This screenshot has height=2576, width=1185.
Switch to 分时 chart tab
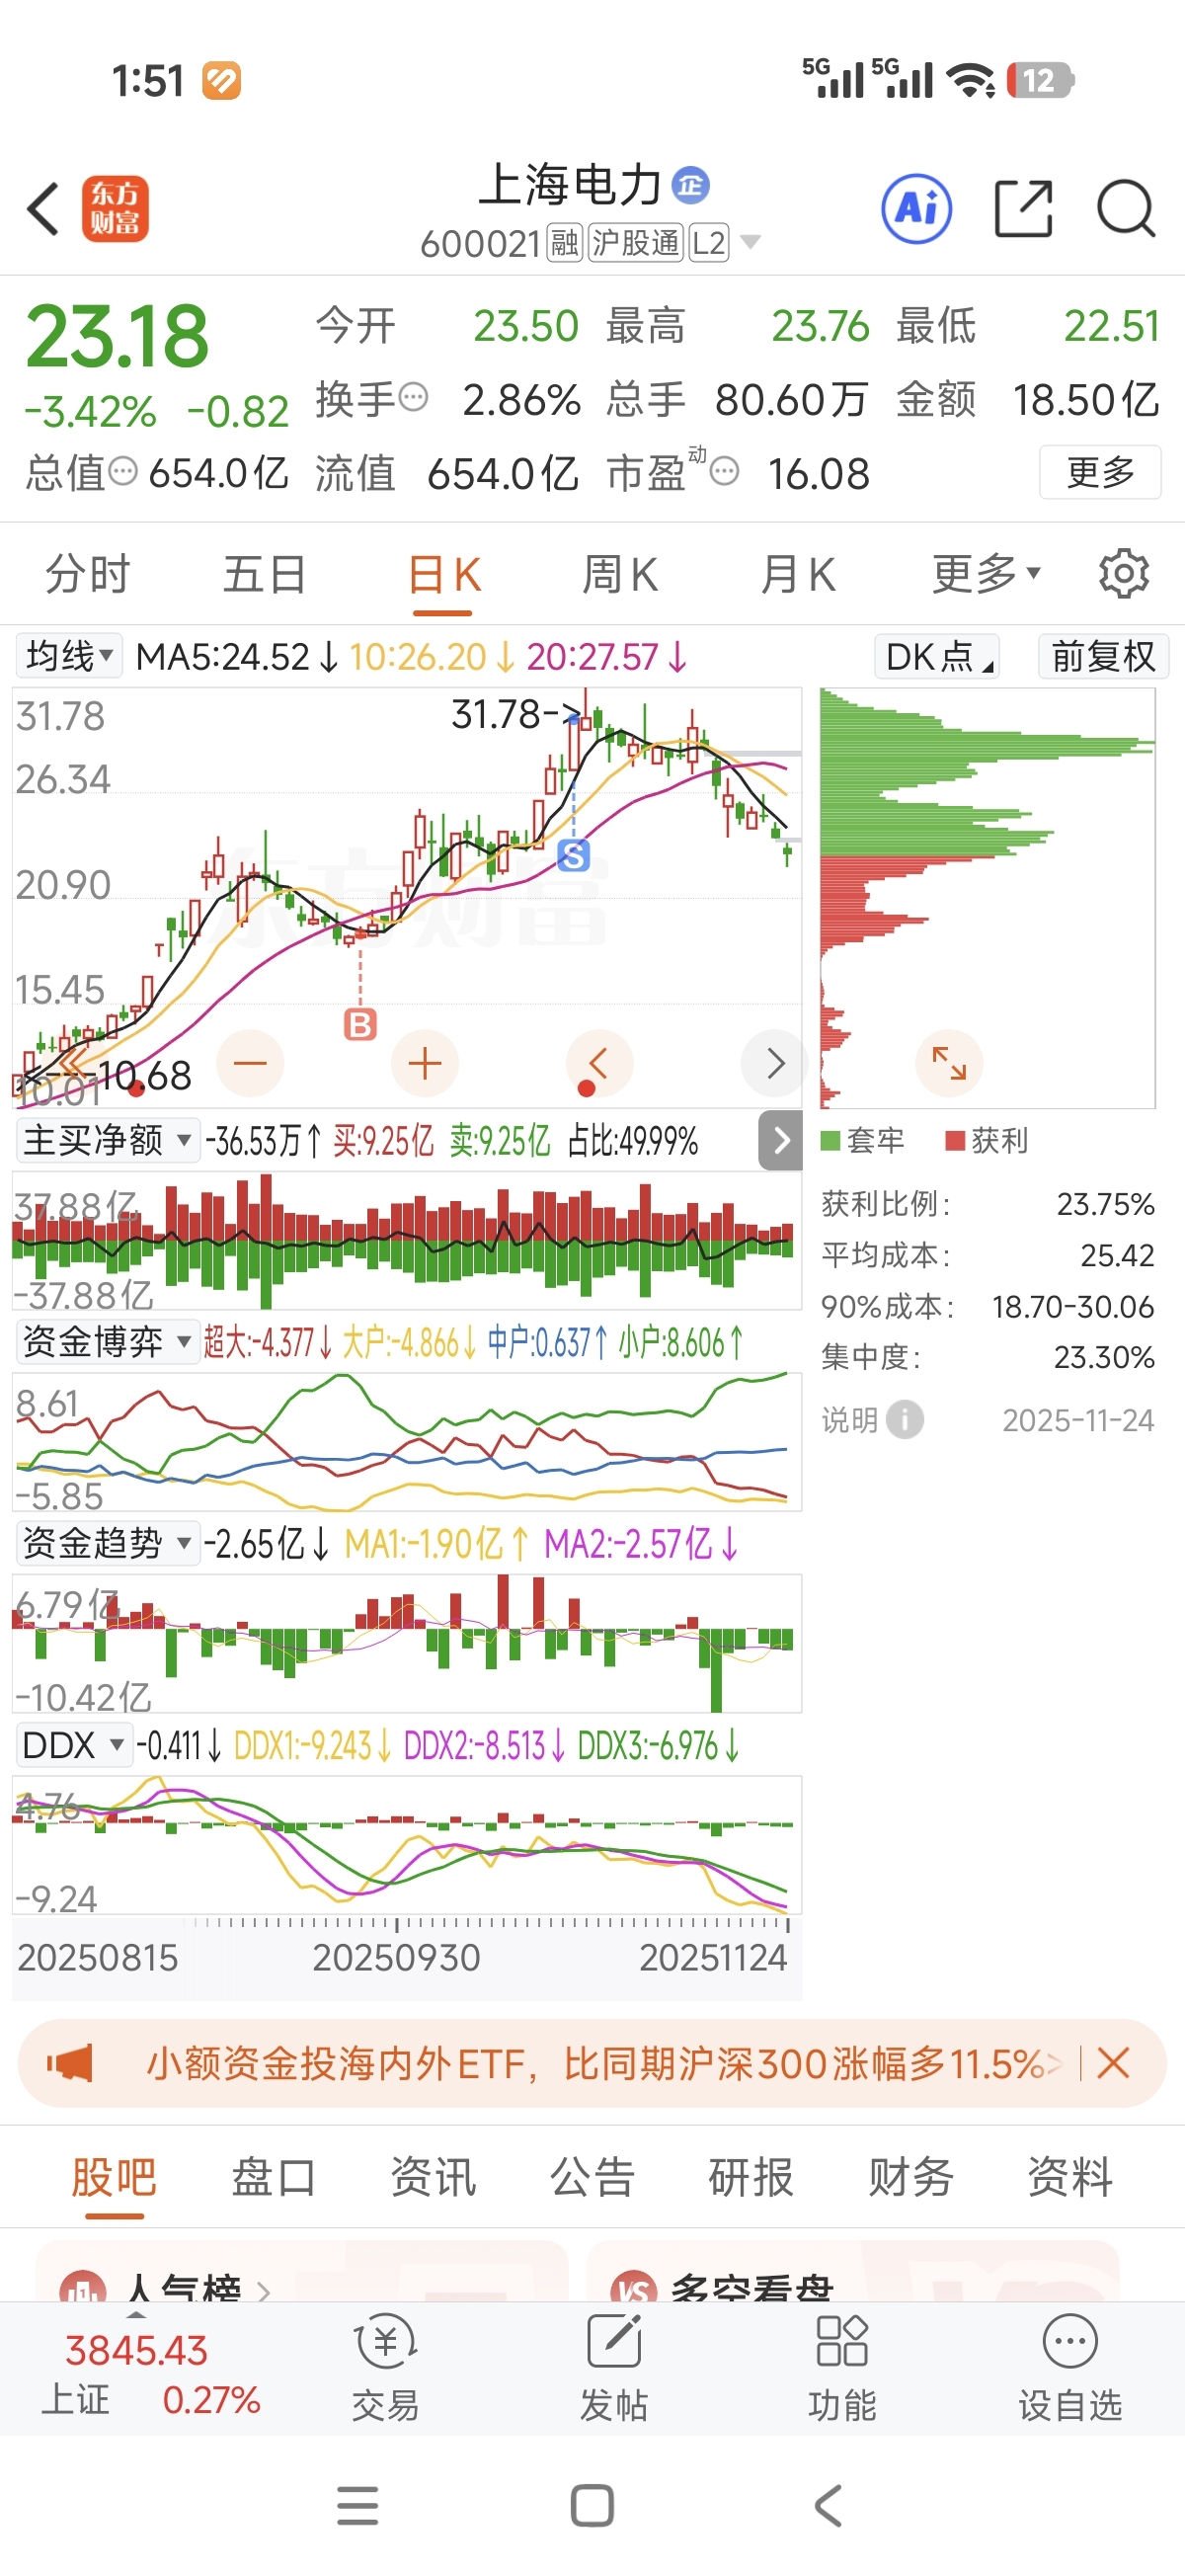click(x=88, y=573)
